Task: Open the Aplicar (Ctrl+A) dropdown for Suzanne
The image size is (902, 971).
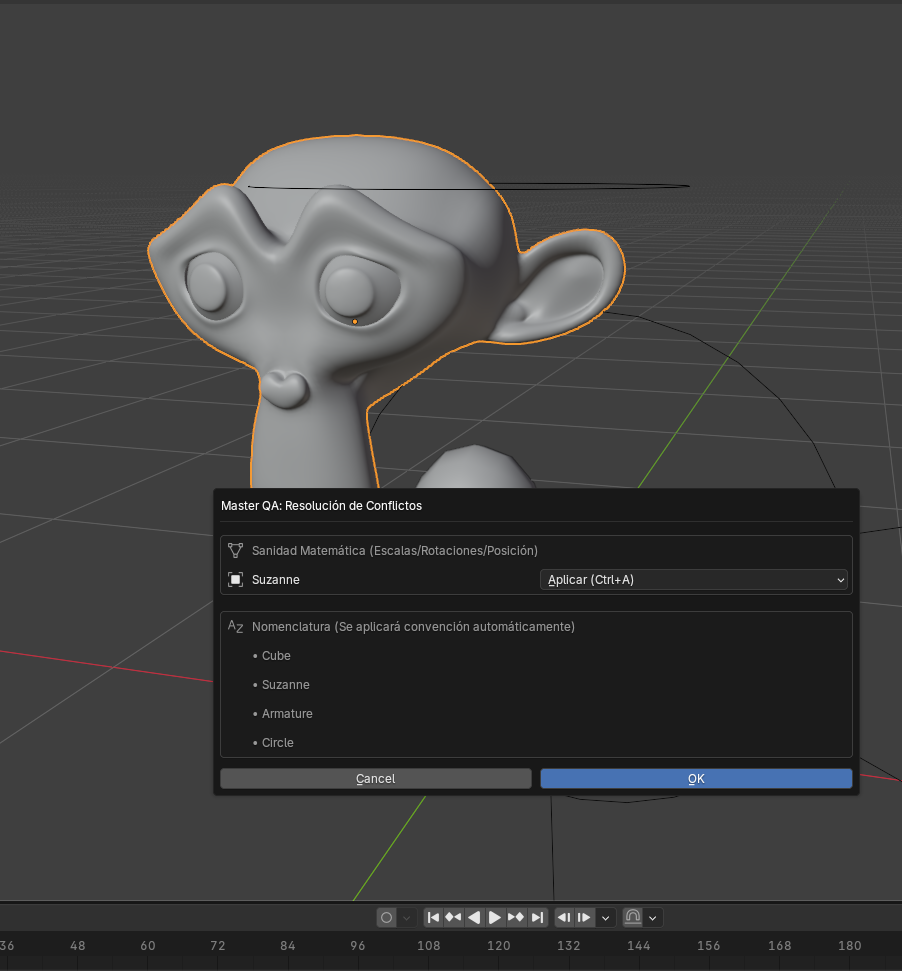Action: (x=693, y=580)
